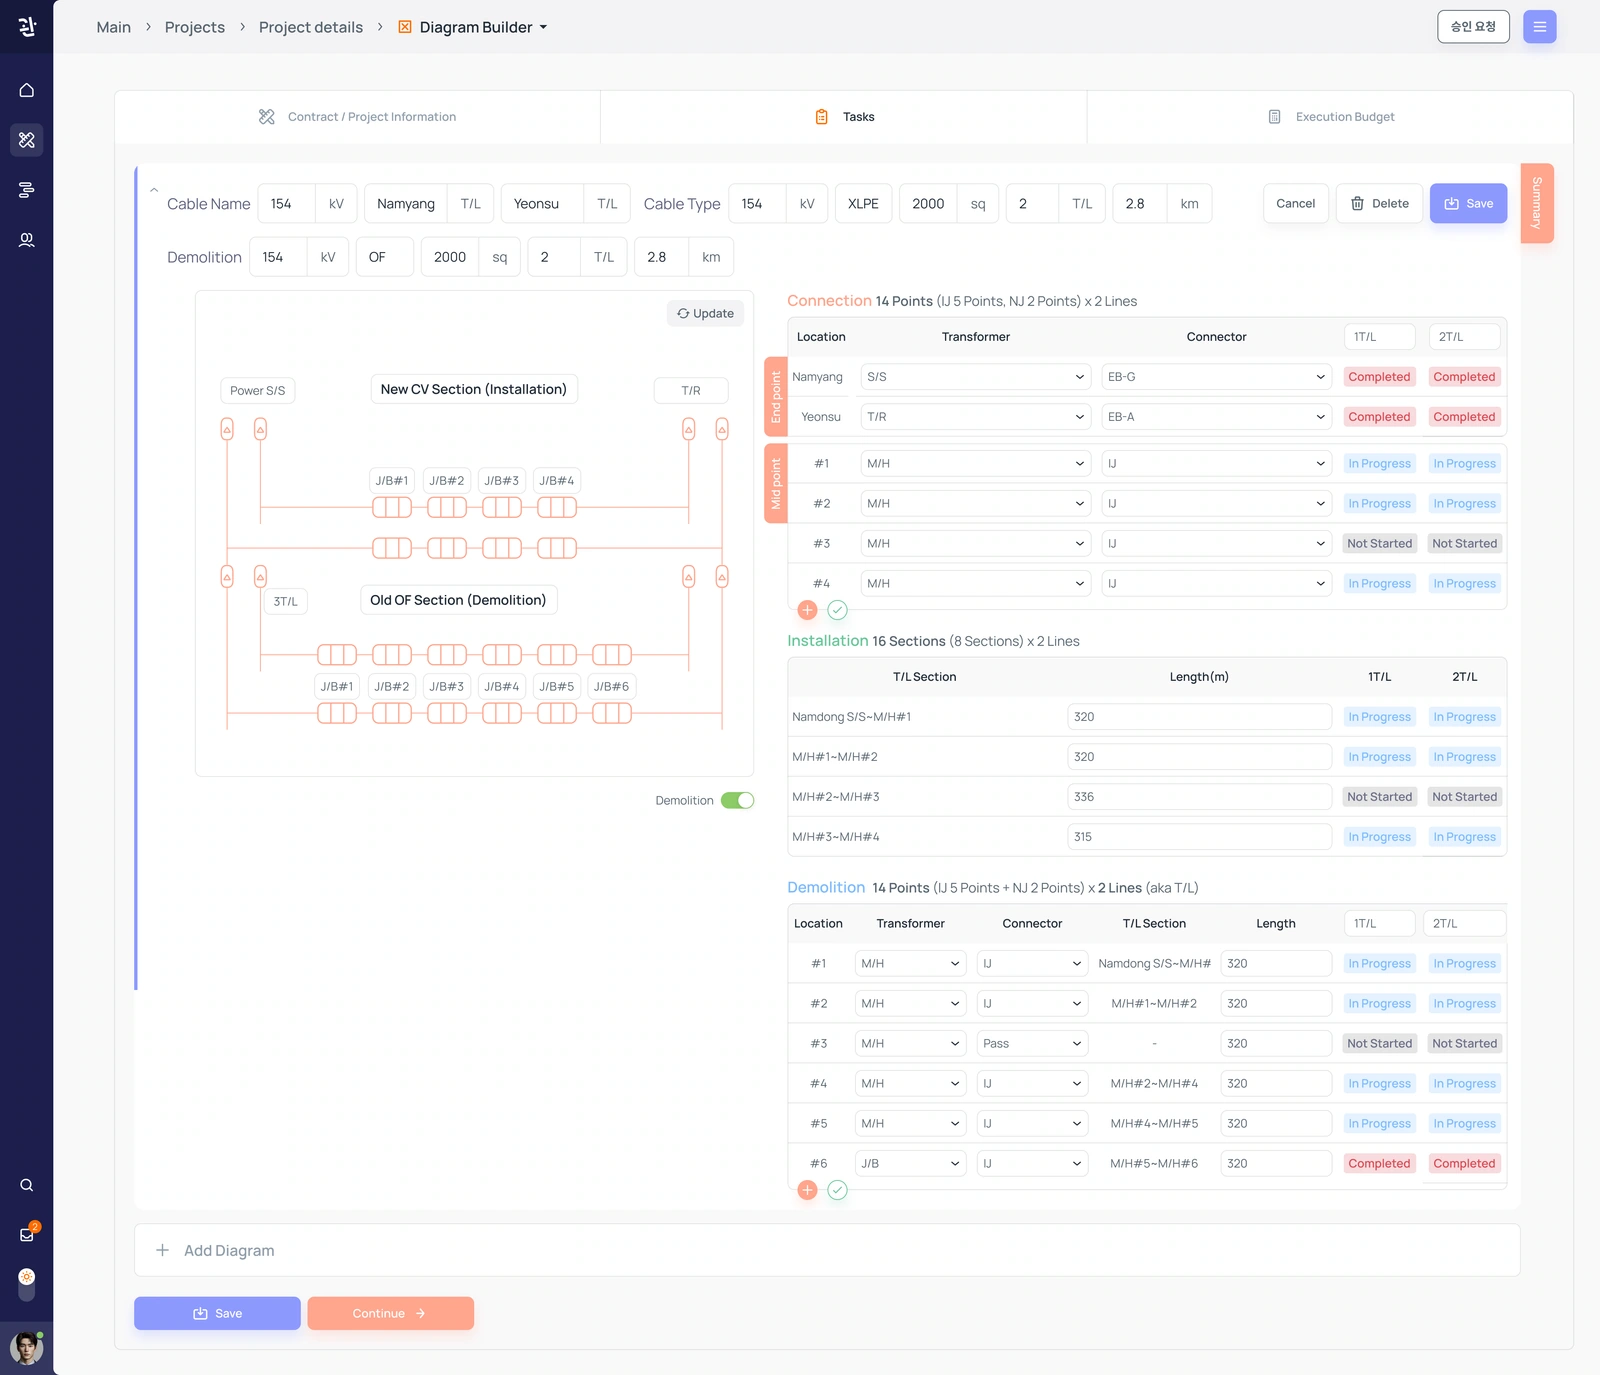Image resolution: width=1600 pixels, height=1375 pixels.
Task: Switch to Contract / Project Information tab
Action: coord(357,117)
